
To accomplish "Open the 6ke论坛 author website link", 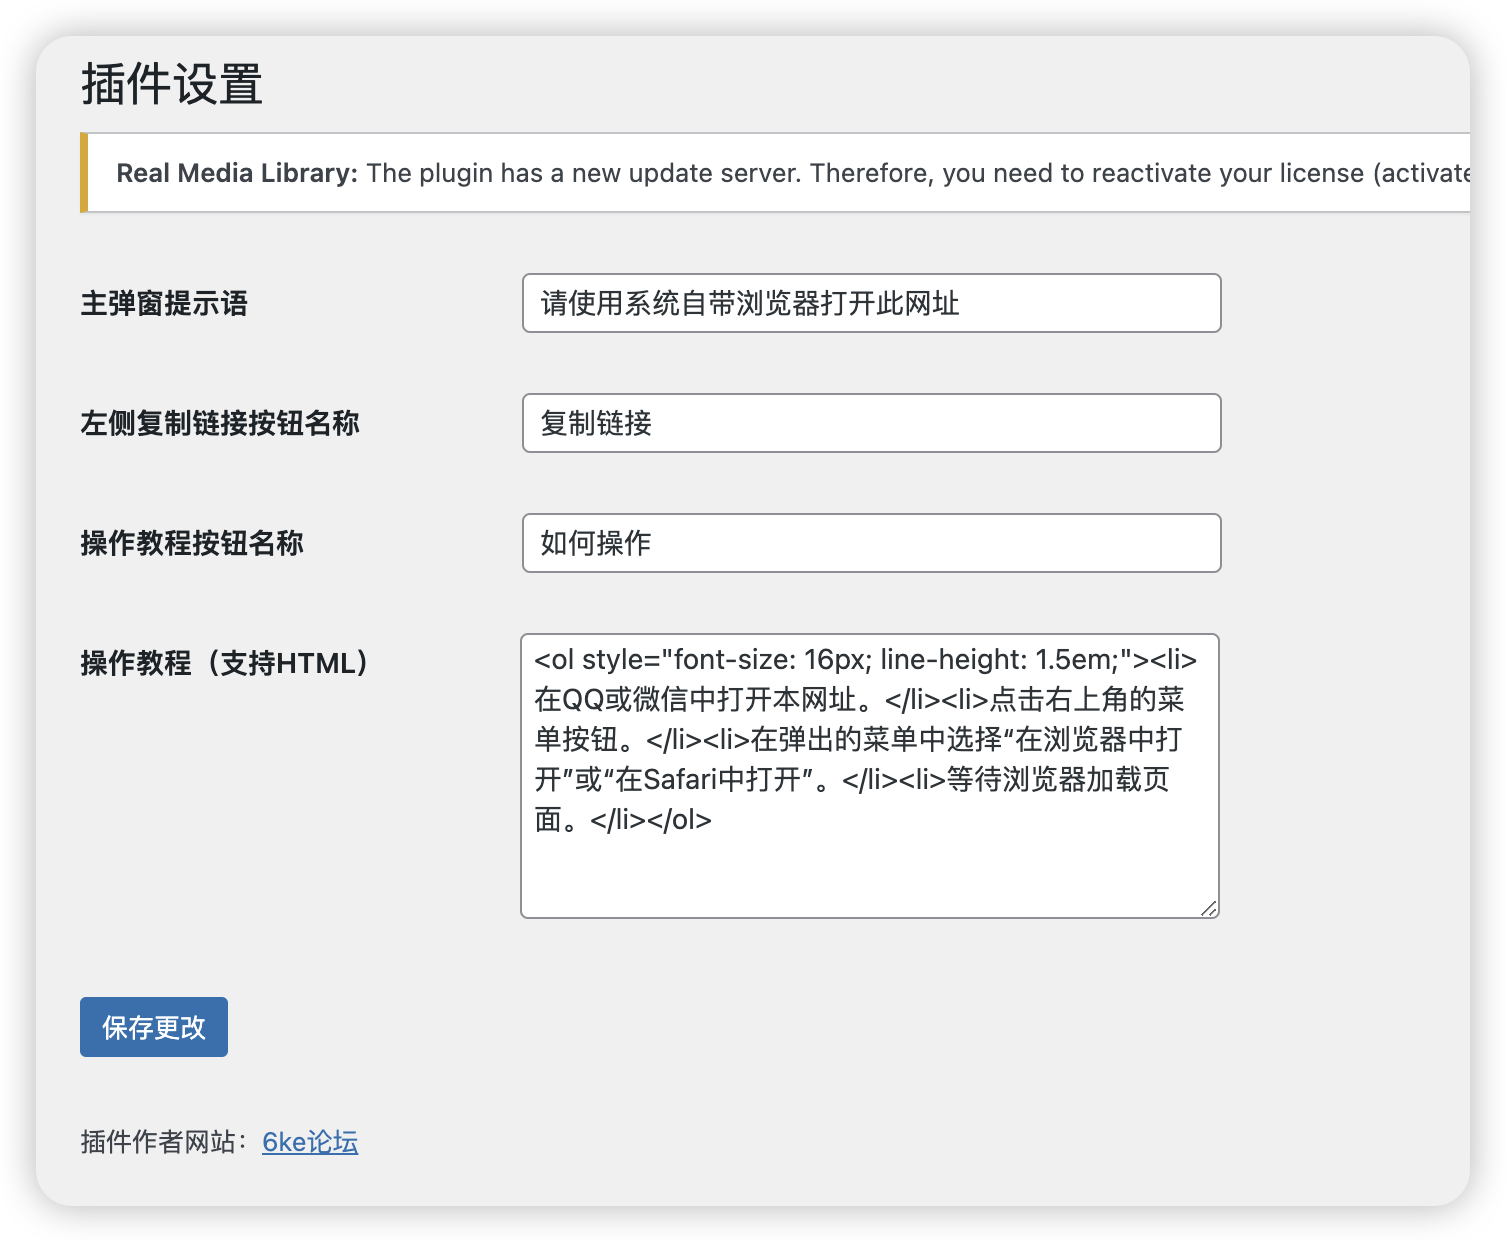I will click(x=310, y=1142).
